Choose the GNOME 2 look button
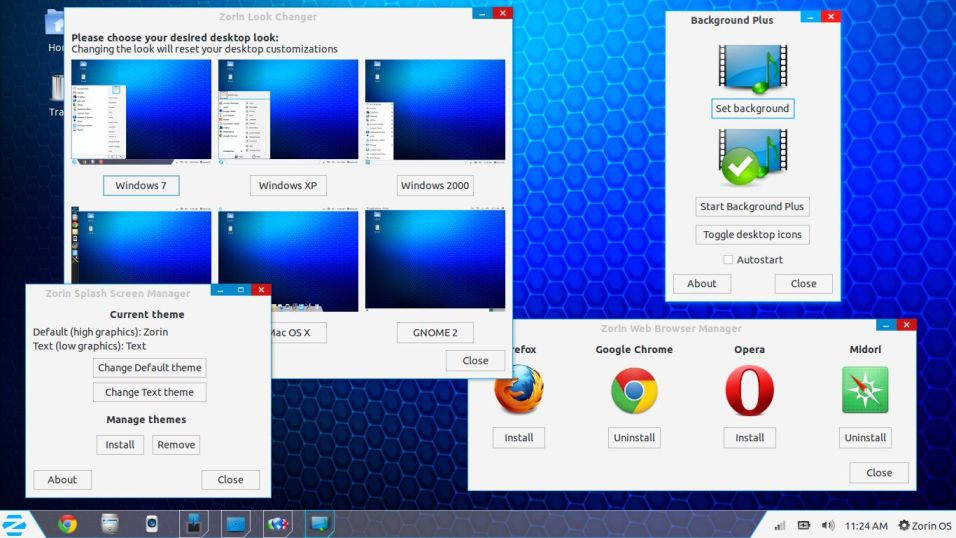 [435, 332]
